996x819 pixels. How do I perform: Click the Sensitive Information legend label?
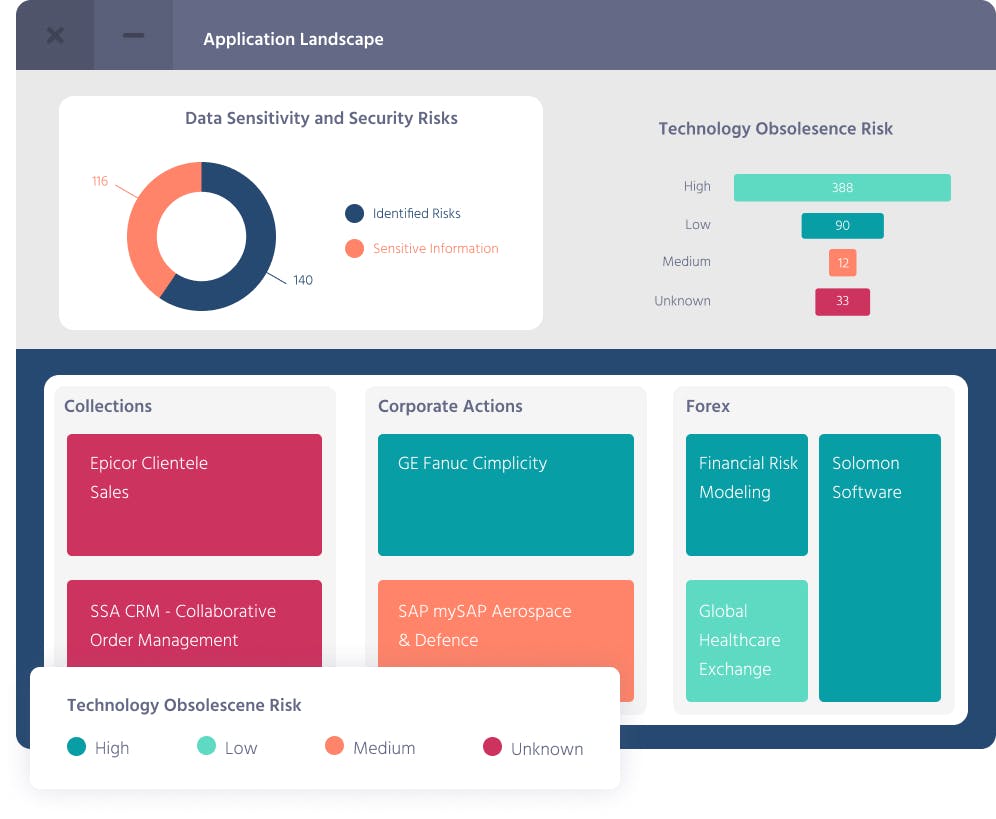coord(435,248)
